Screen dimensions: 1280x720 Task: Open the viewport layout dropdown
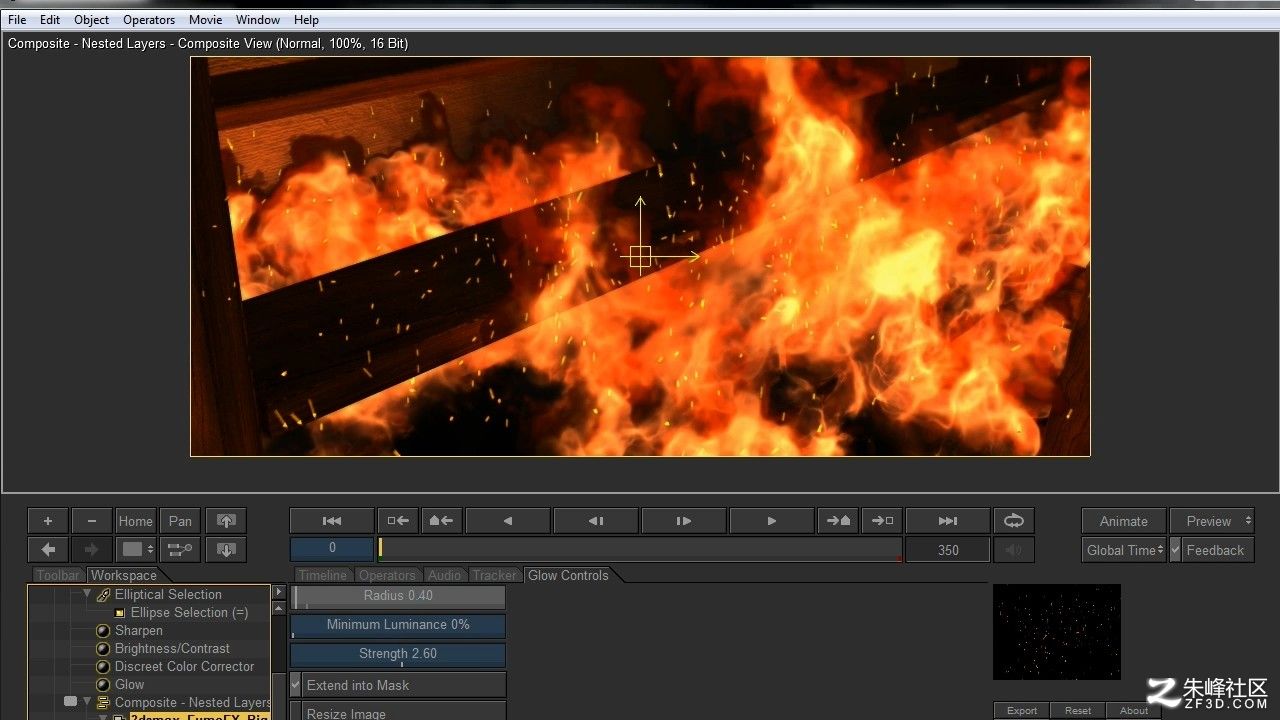pos(136,549)
